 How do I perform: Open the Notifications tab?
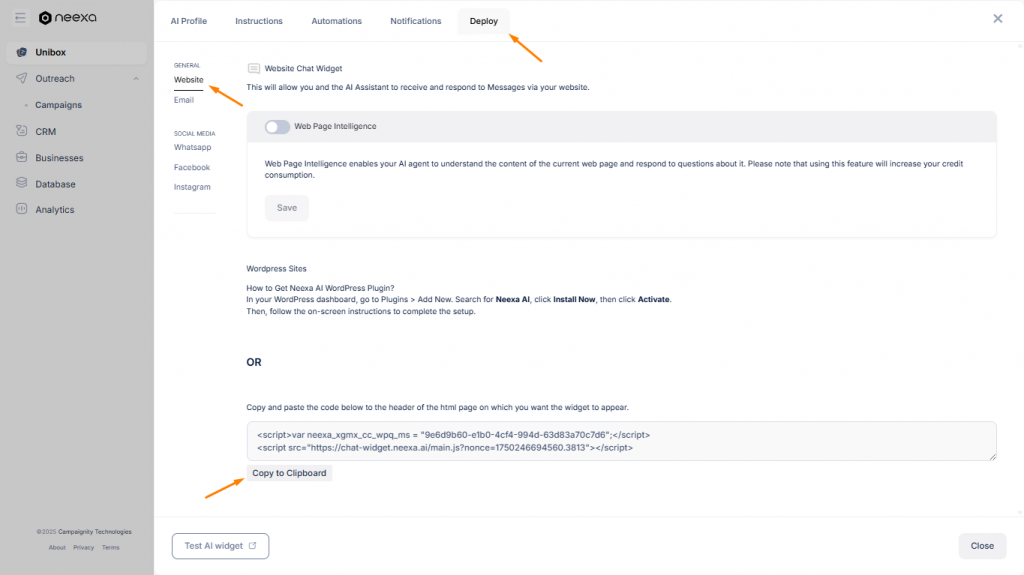point(415,21)
